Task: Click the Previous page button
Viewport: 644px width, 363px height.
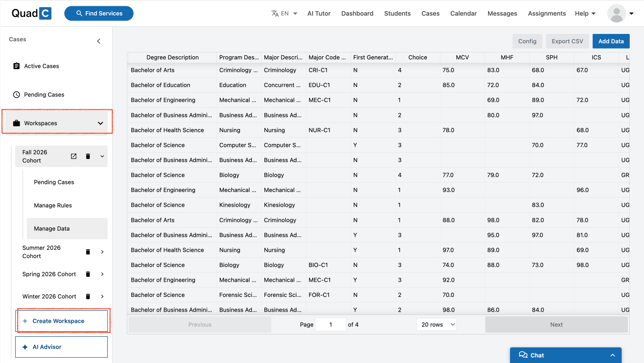Action: point(200,324)
